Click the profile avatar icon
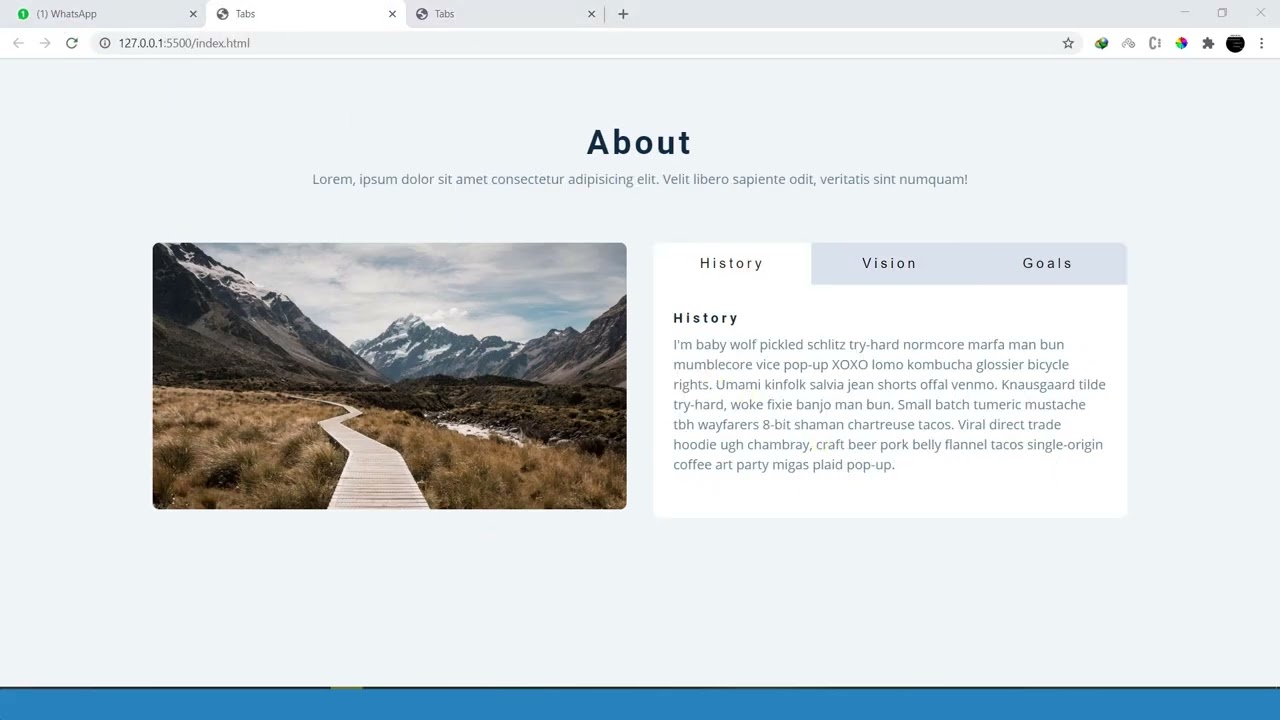The width and height of the screenshot is (1280, 720). (x=1235, y=43)
